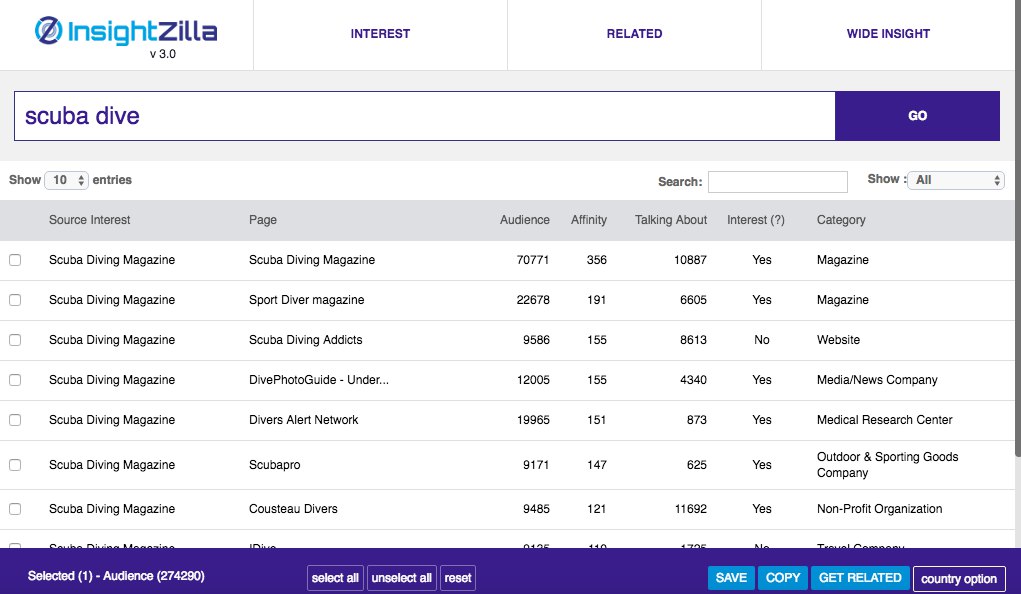Click 'Sport Diver magazine' page name

[306, 300]
